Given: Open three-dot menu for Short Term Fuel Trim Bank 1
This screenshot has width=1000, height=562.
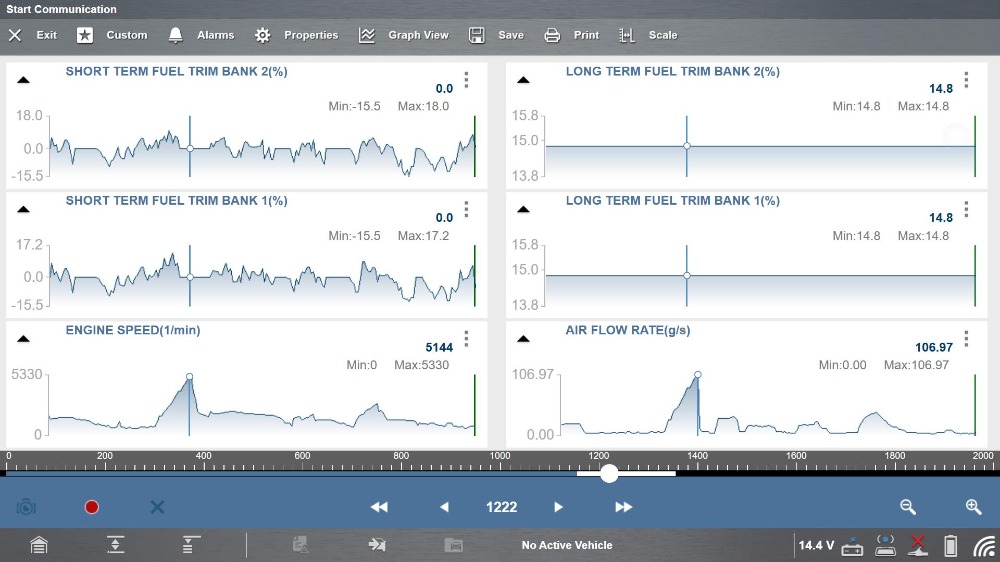Looking at the screenshot, I should click(466, 209).
